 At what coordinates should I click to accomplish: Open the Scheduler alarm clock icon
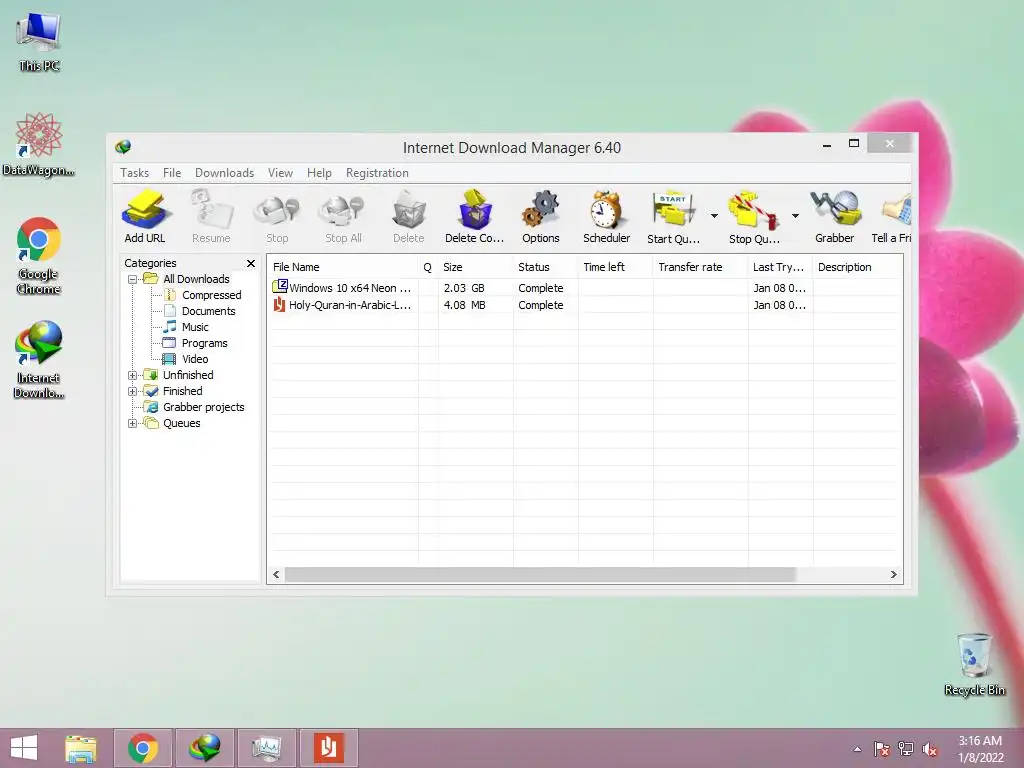(607, 217)
